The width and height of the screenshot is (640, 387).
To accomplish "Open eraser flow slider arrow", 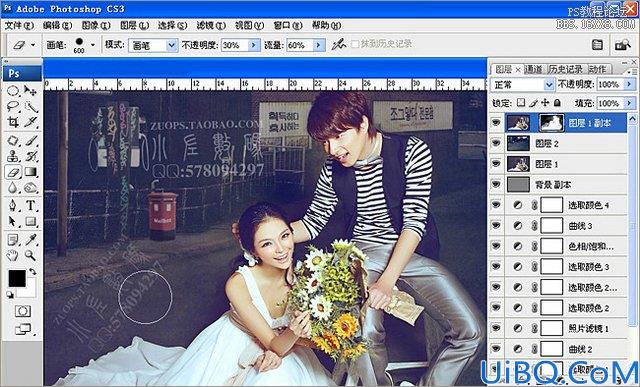I will (319, 45).
